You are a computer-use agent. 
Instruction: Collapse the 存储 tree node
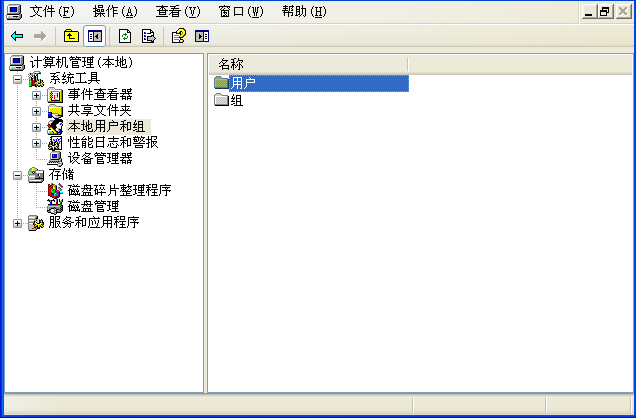tap(17, 175)
